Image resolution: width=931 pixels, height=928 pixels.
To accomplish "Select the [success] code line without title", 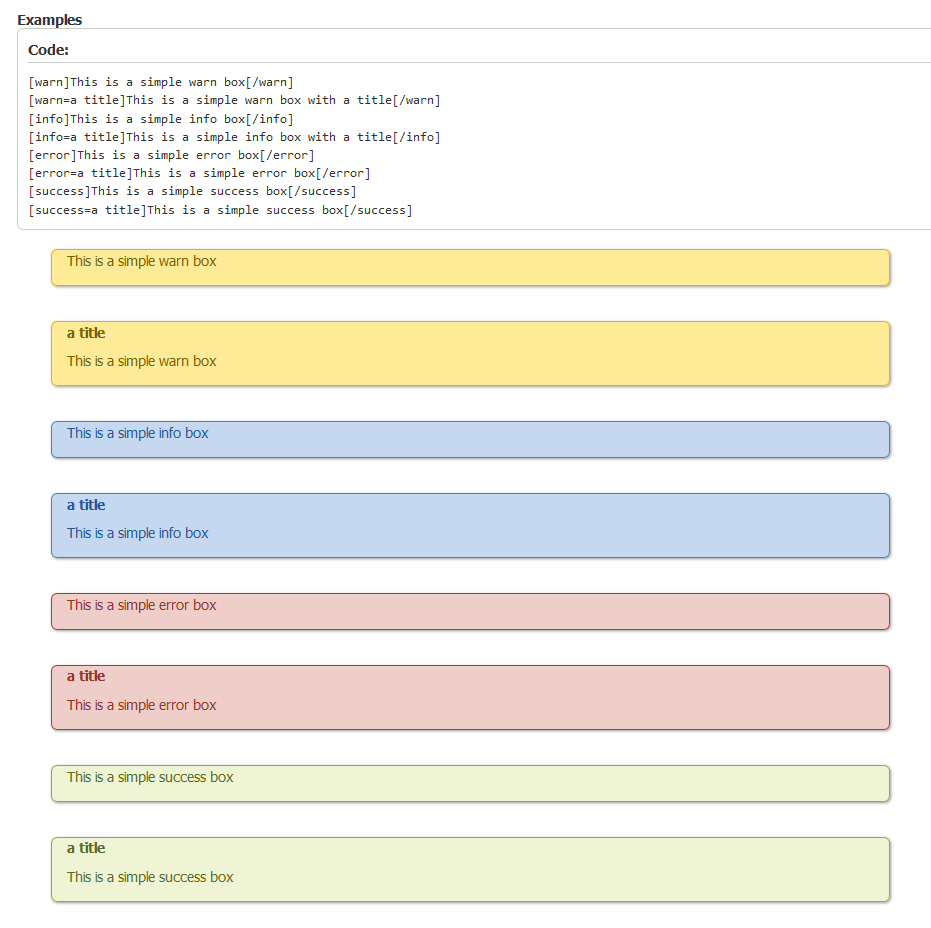I will click(192, 191).
